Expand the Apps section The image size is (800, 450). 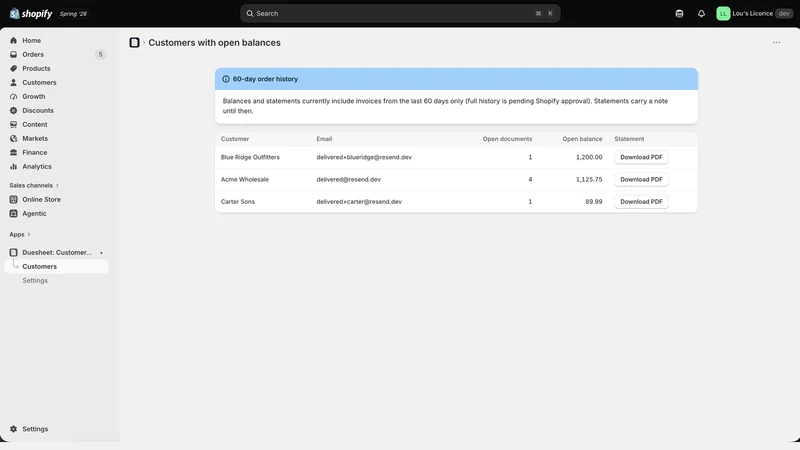click(x=20, y=235)
